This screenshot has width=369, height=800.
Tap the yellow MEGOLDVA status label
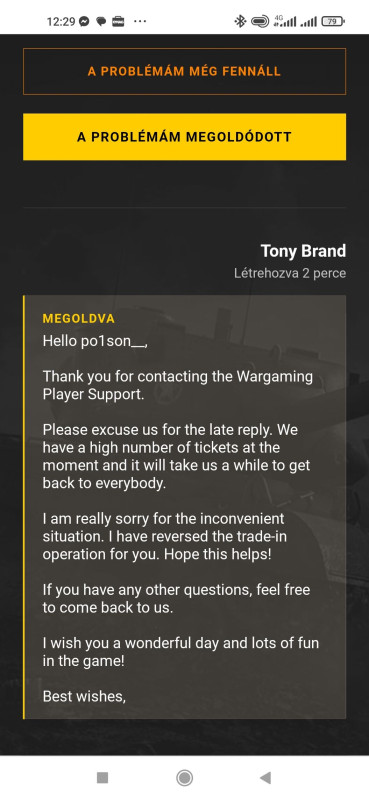[x=79, y=319]
